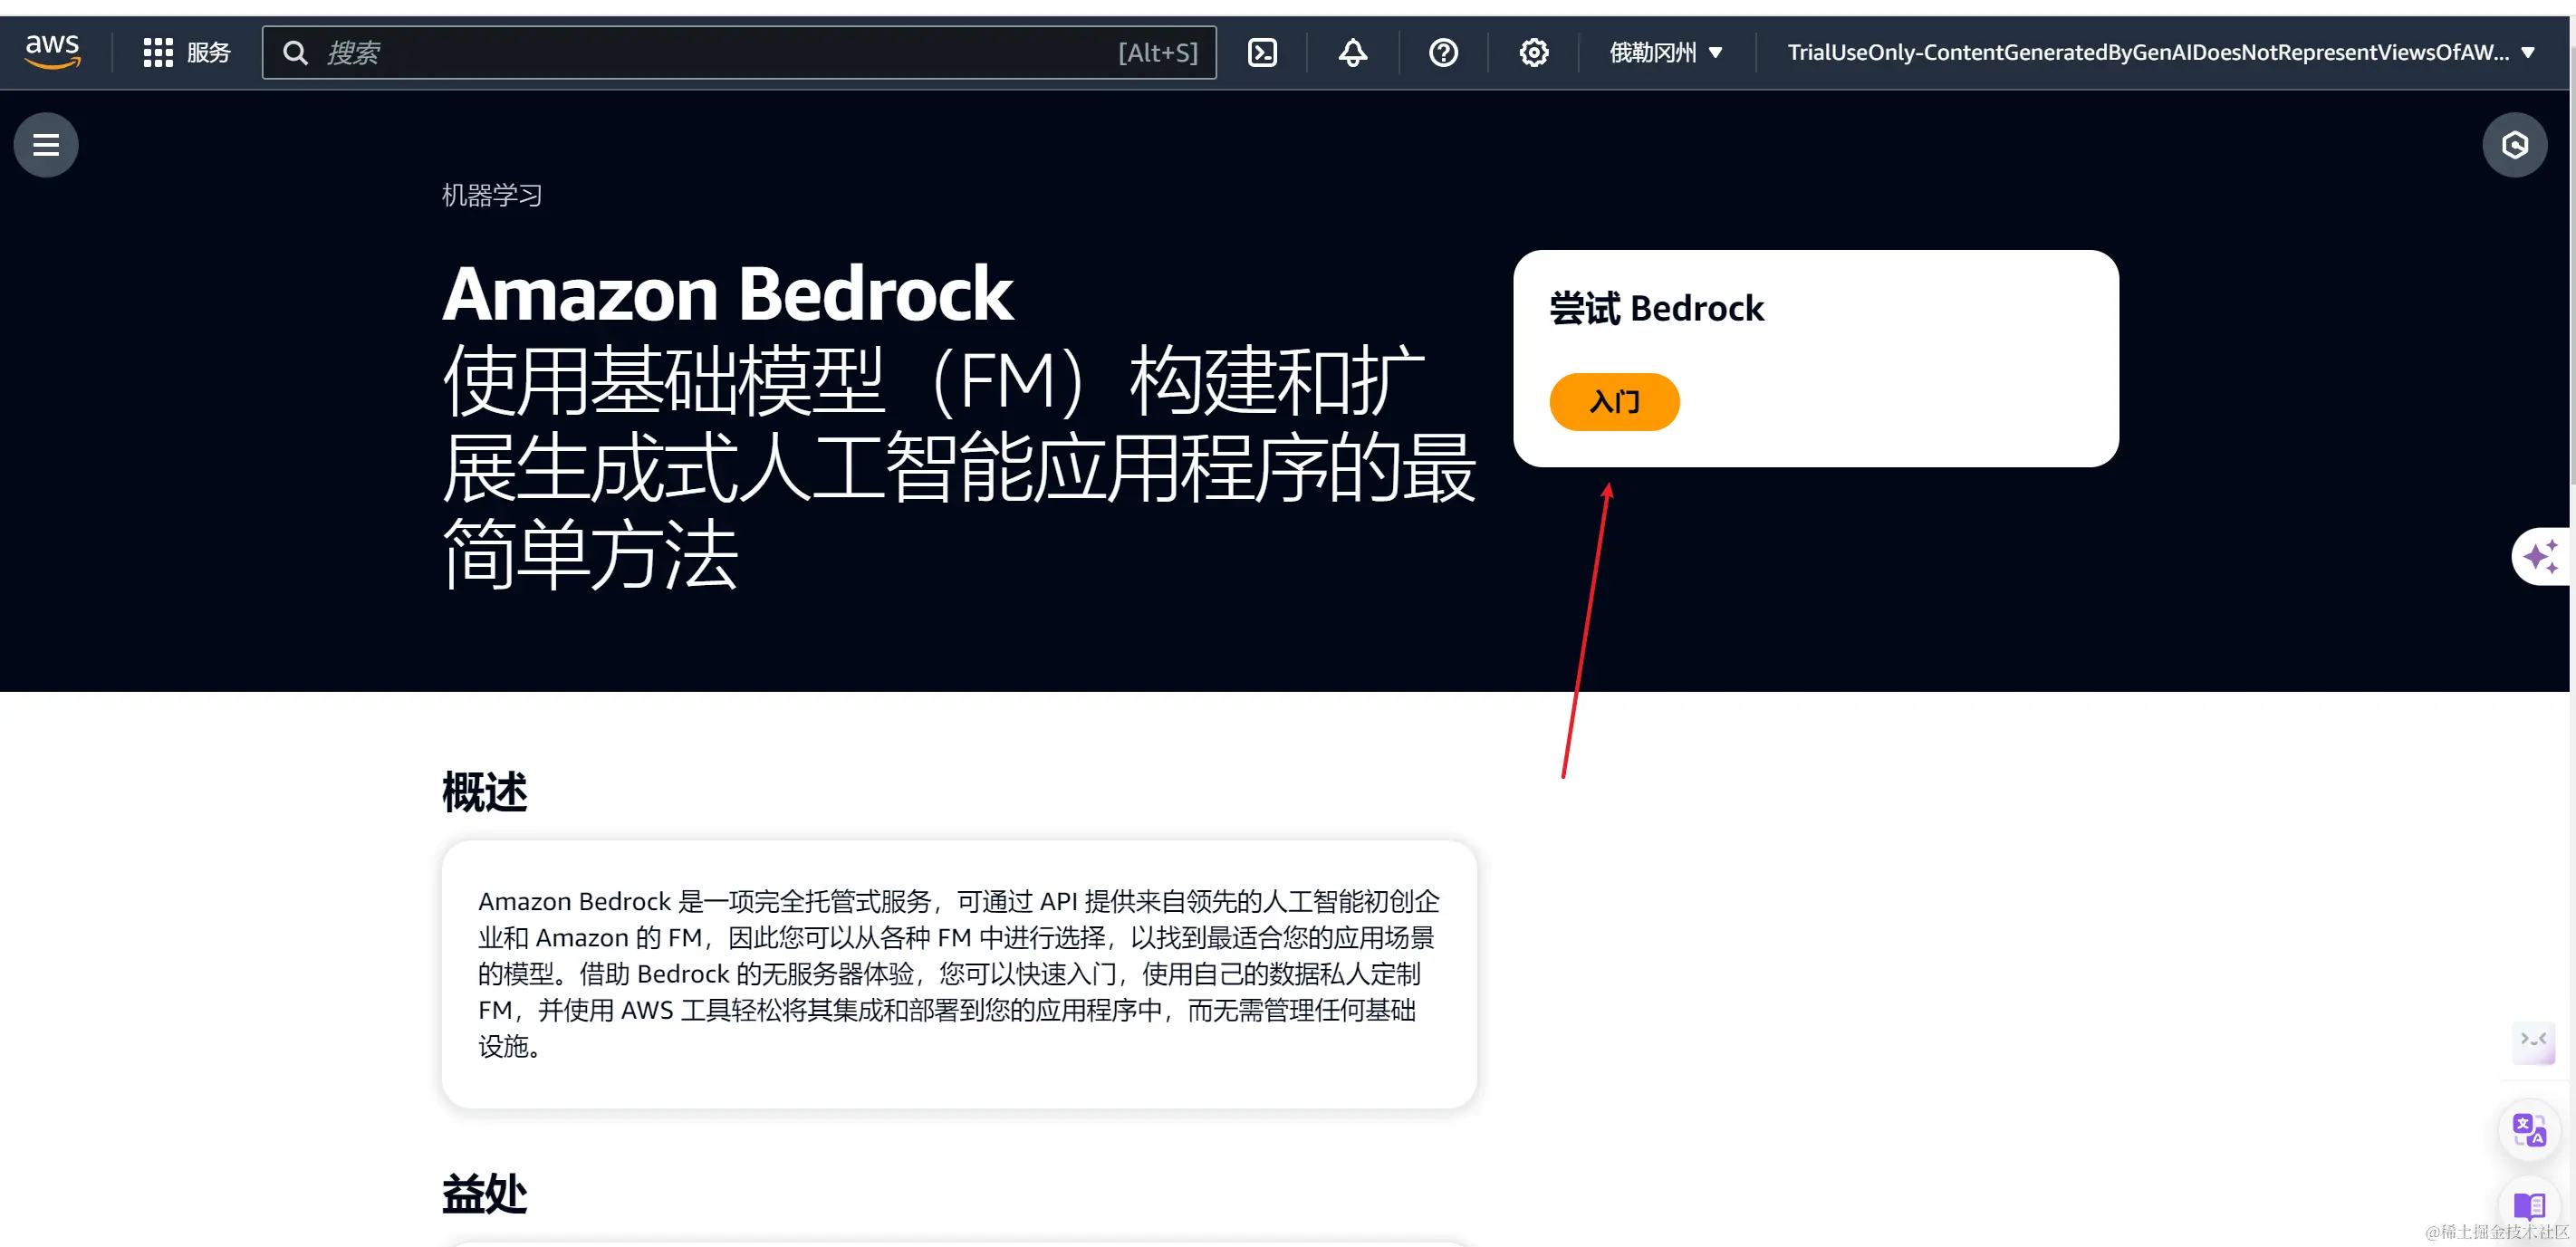
Task: Follow the 机器学习 breadcrumb link
Action: 491,195
